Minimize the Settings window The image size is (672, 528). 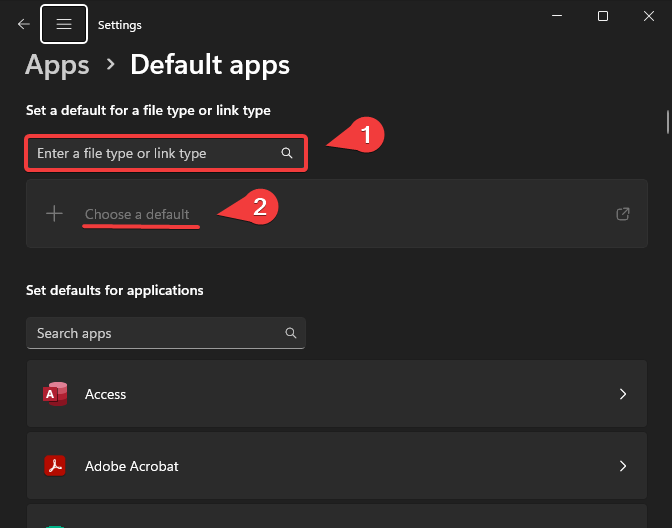click(557, 16)
